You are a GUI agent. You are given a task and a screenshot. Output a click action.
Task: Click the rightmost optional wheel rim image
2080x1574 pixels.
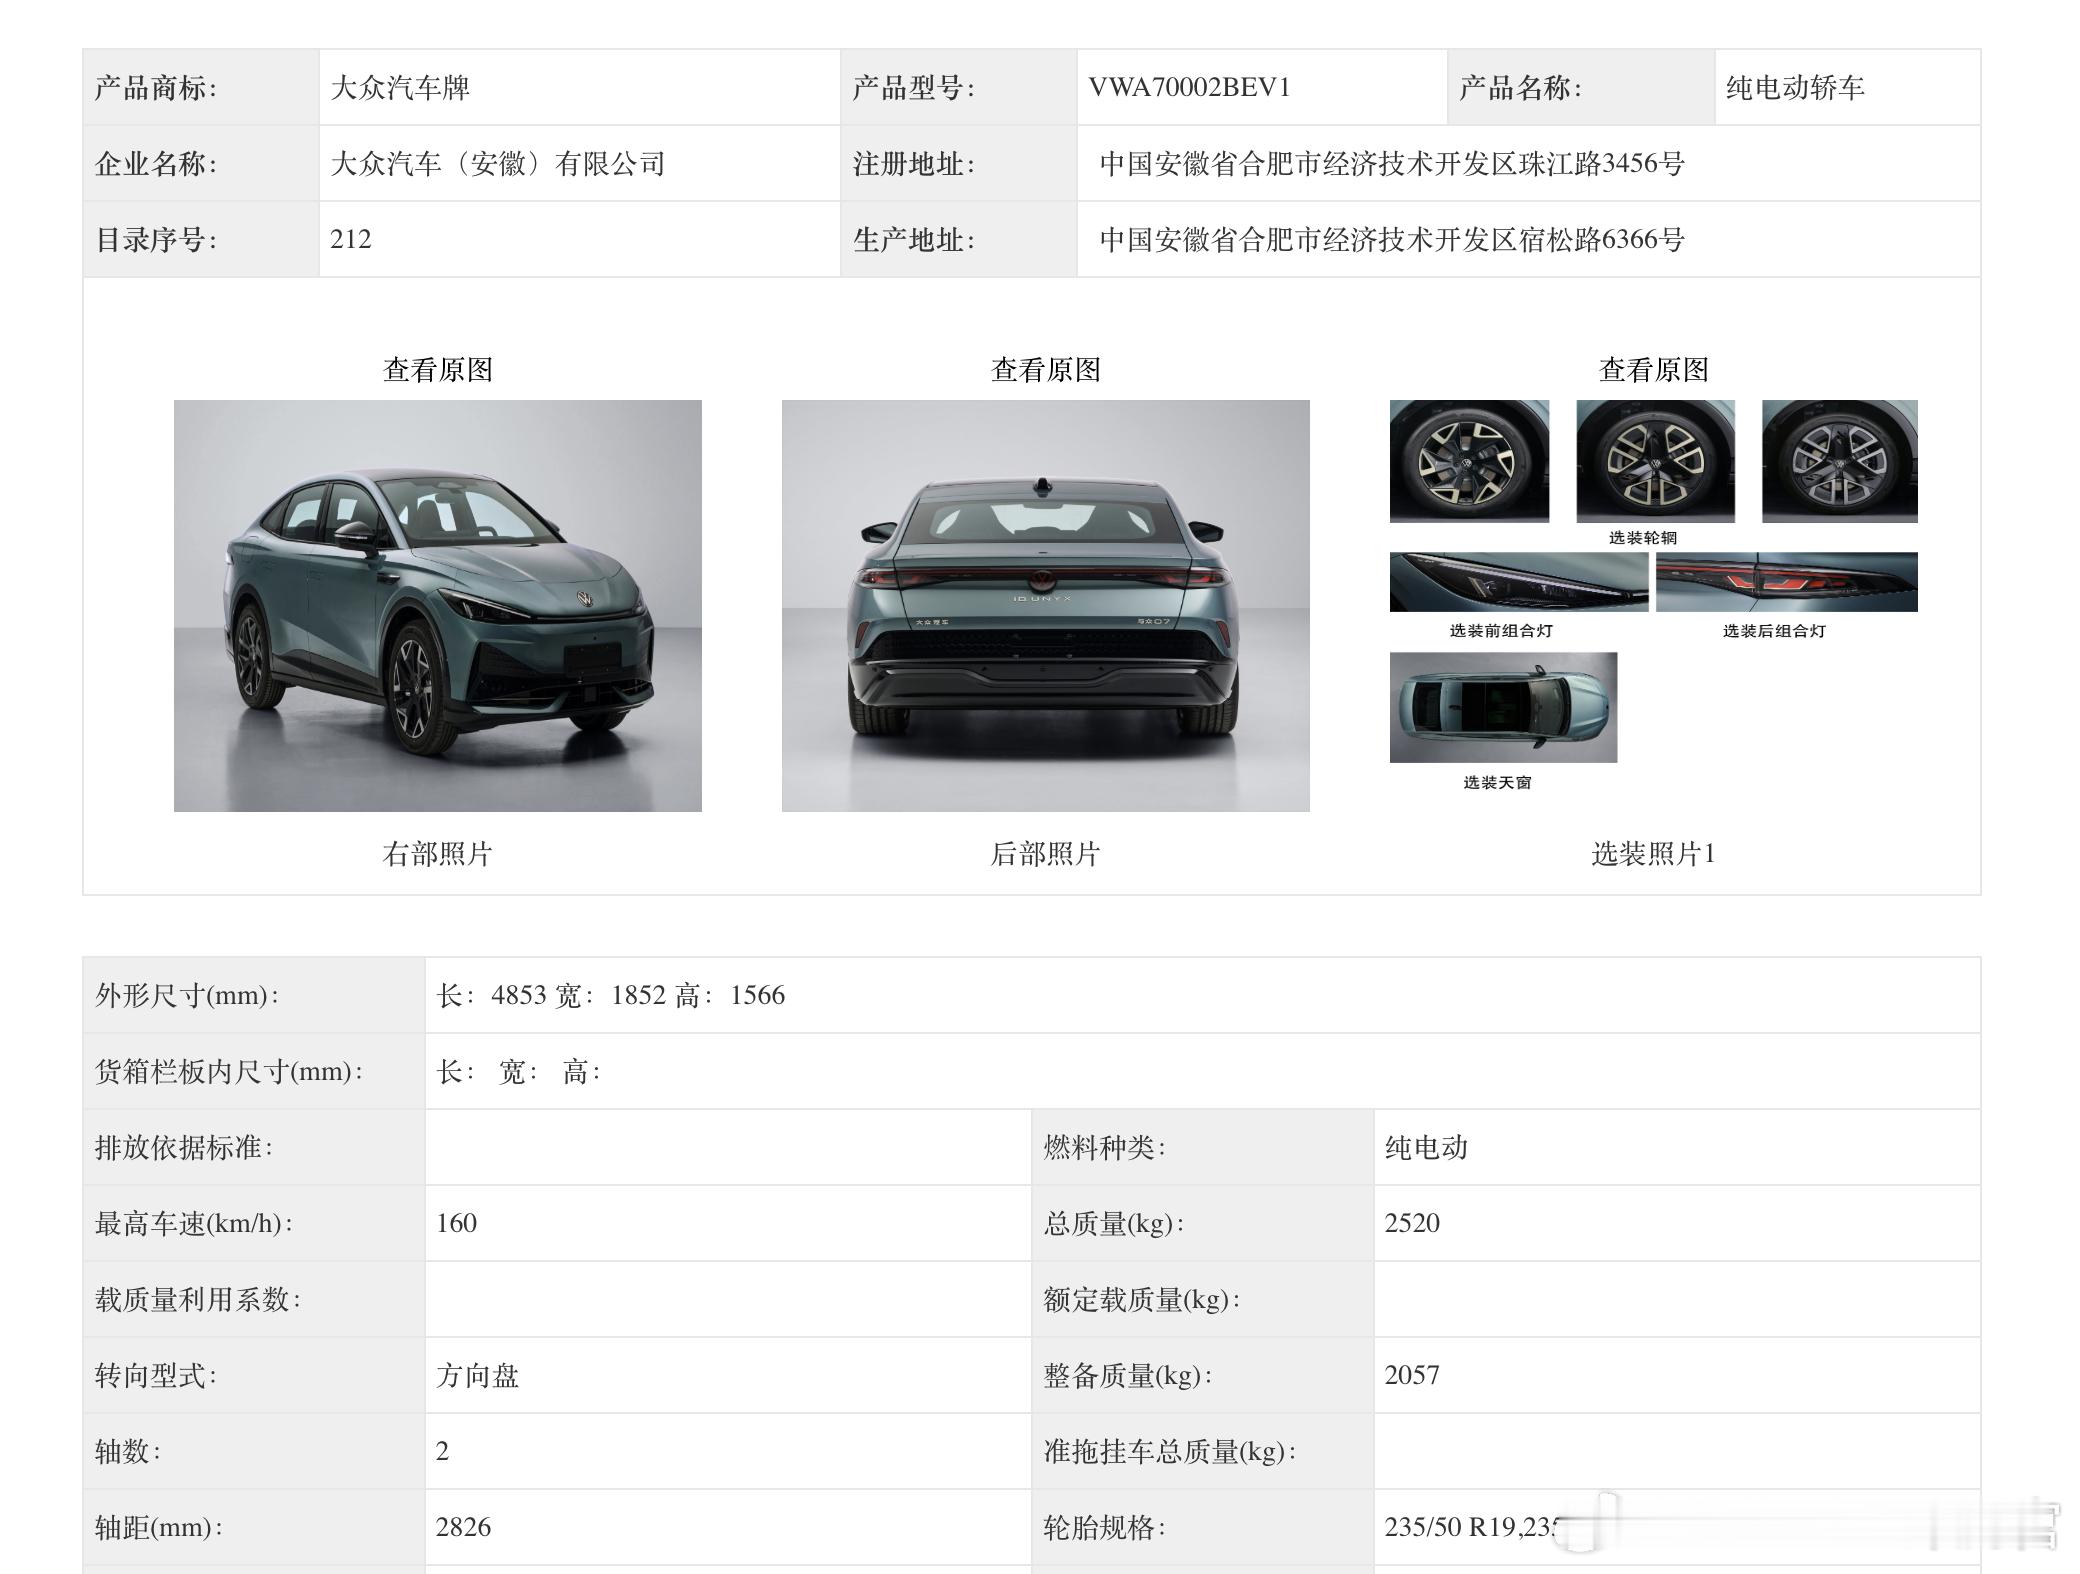pos(1839,461)
